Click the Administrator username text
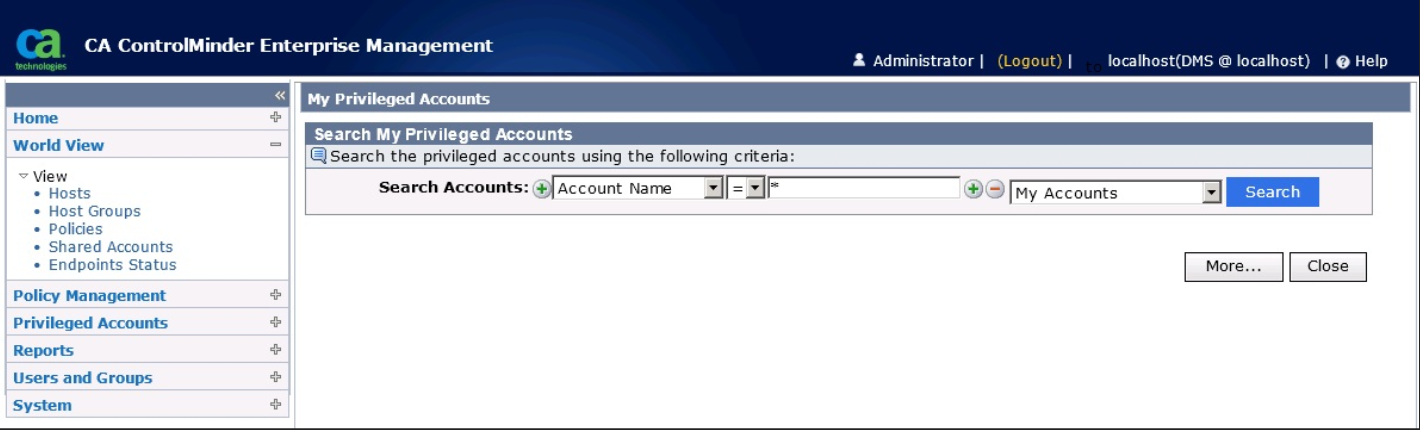Viewport: 1420px width, 430px height. [x=923, y=61]
